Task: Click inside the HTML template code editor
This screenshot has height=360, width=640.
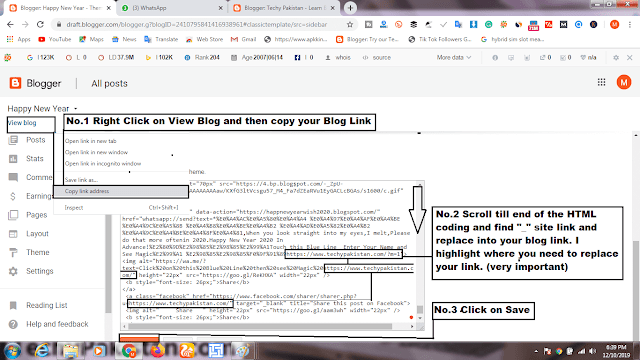Action: tap(268, 251)
